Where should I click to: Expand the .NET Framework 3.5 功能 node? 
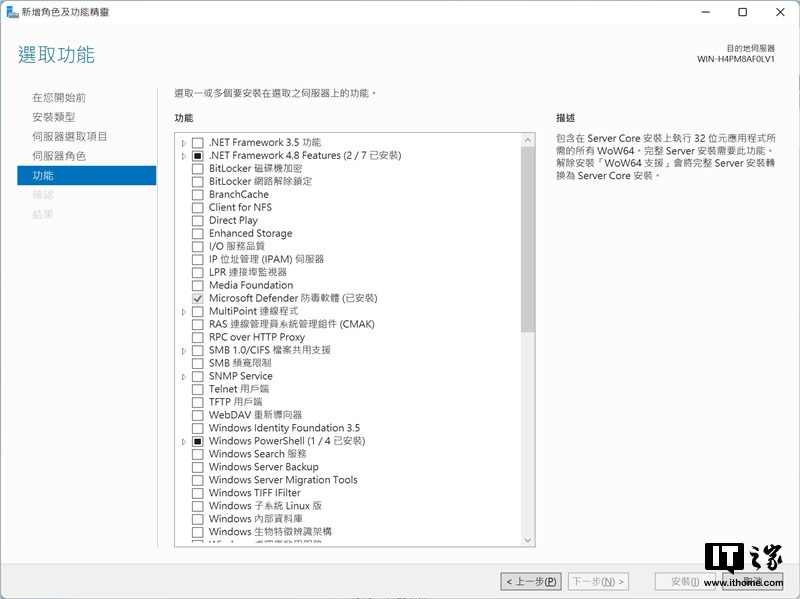click(x=184, y=143)
